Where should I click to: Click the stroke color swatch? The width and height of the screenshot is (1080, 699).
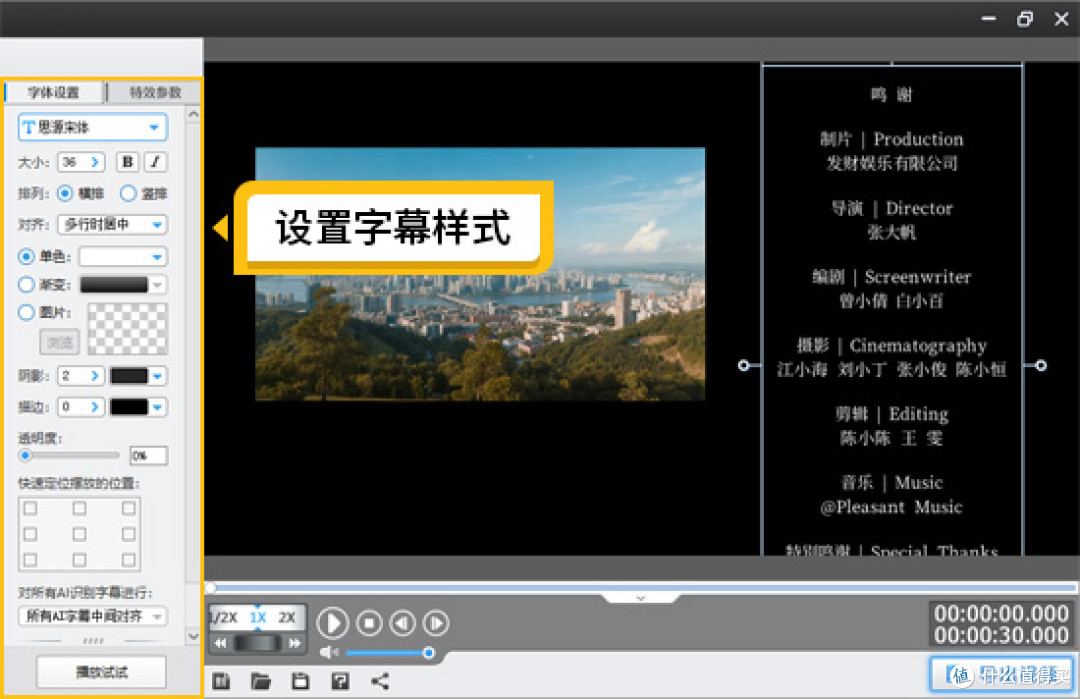pyautogui.click(x=129, y=407)
